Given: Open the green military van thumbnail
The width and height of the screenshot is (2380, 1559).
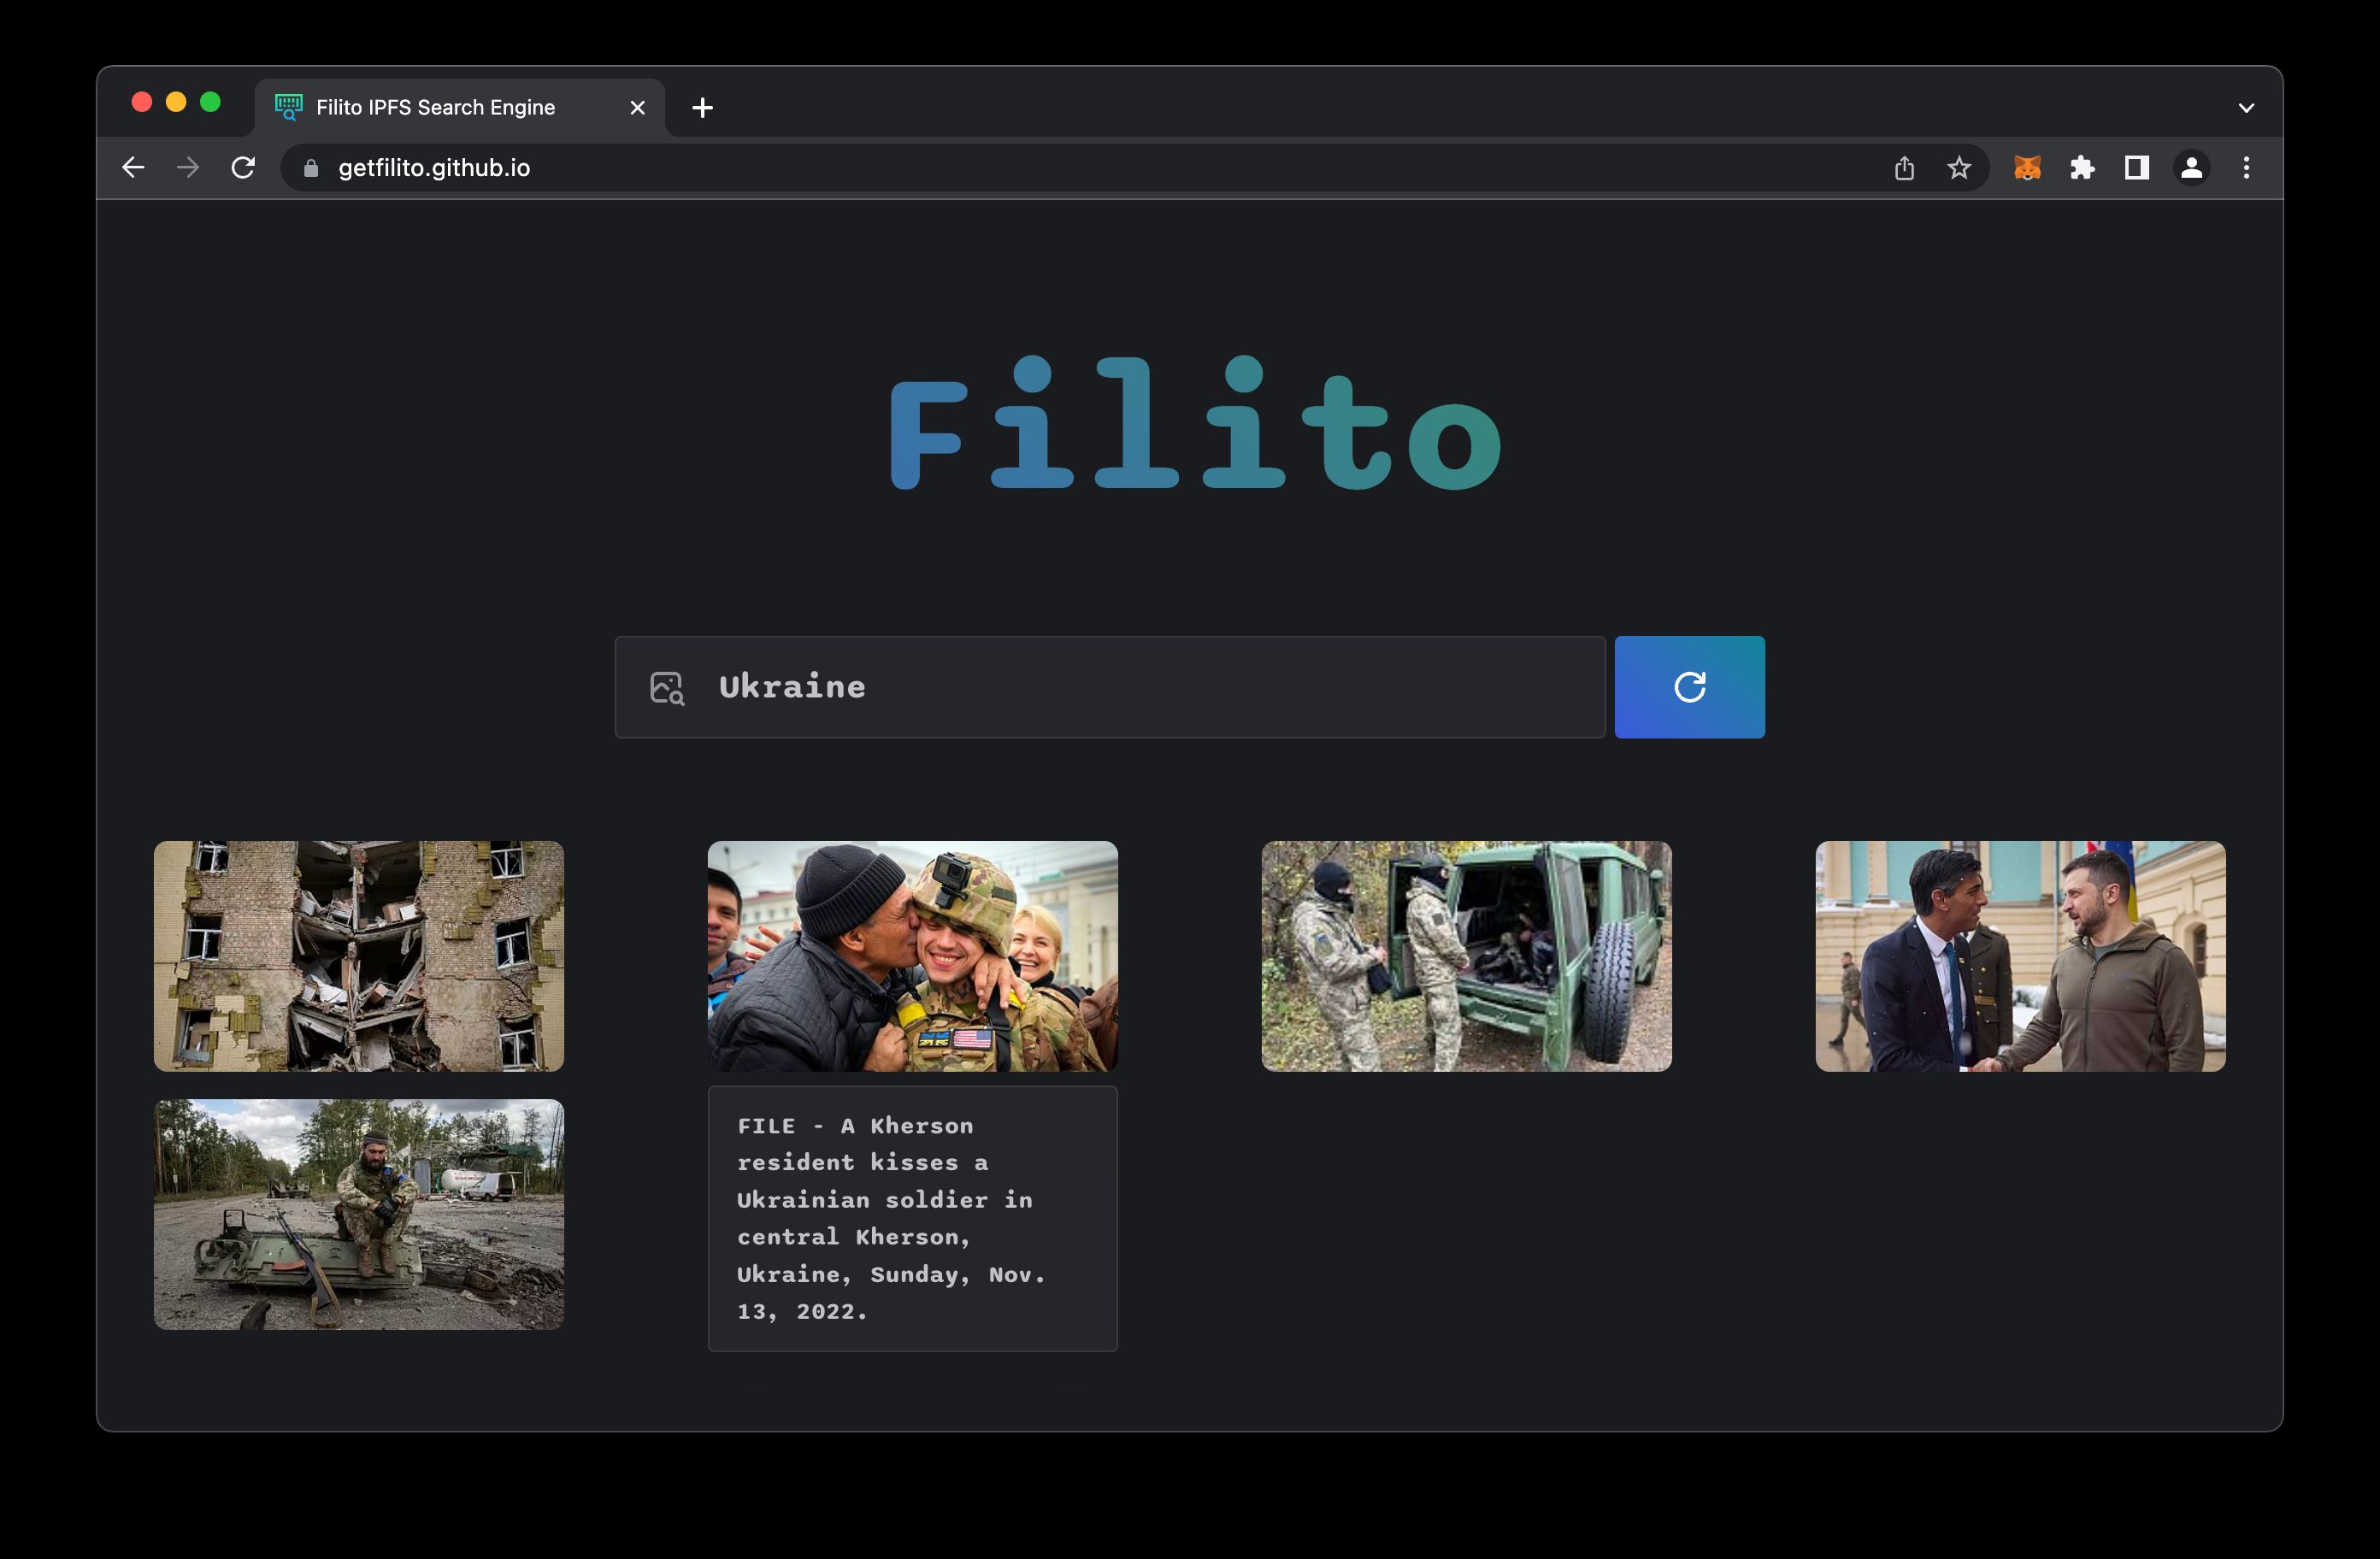Looking at the screenshot, I should tap(1467, 956).
